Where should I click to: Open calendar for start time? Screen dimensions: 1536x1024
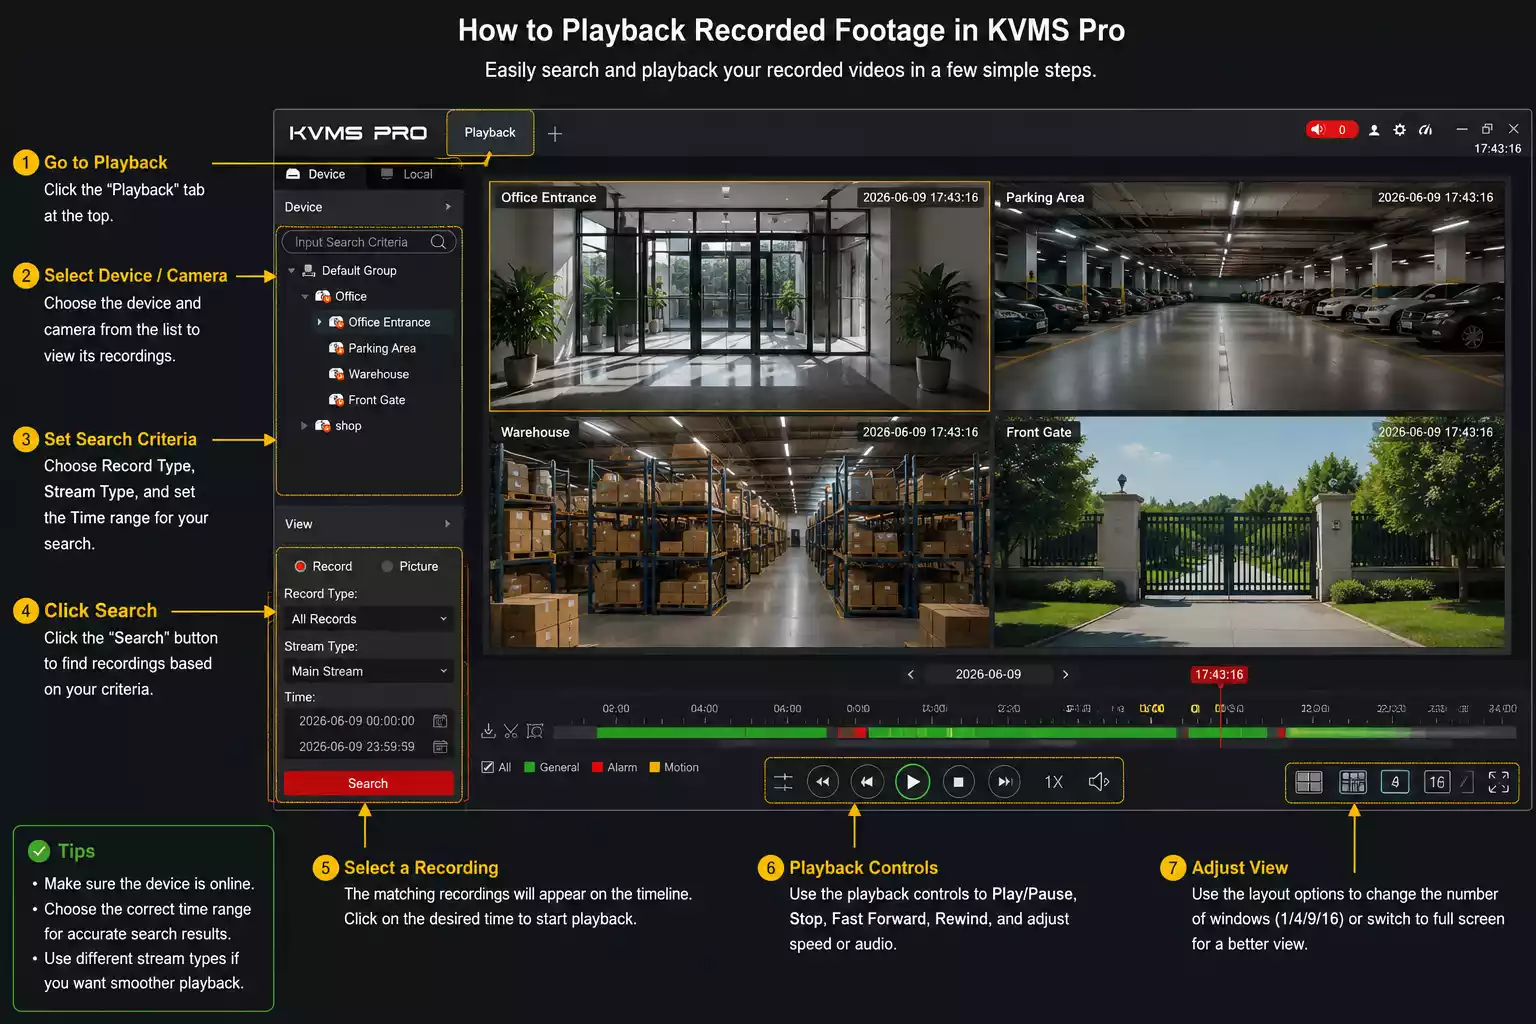point(440,721)
